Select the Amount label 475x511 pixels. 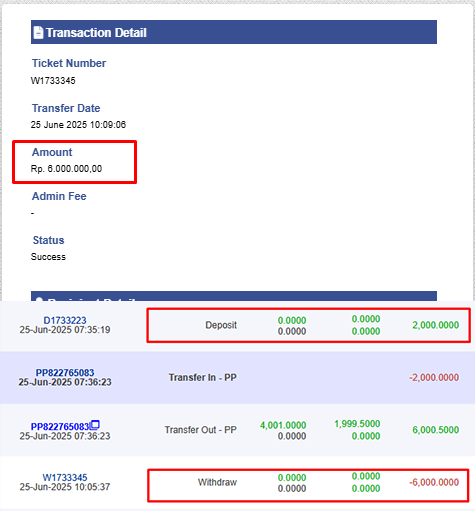pos(52,152)
